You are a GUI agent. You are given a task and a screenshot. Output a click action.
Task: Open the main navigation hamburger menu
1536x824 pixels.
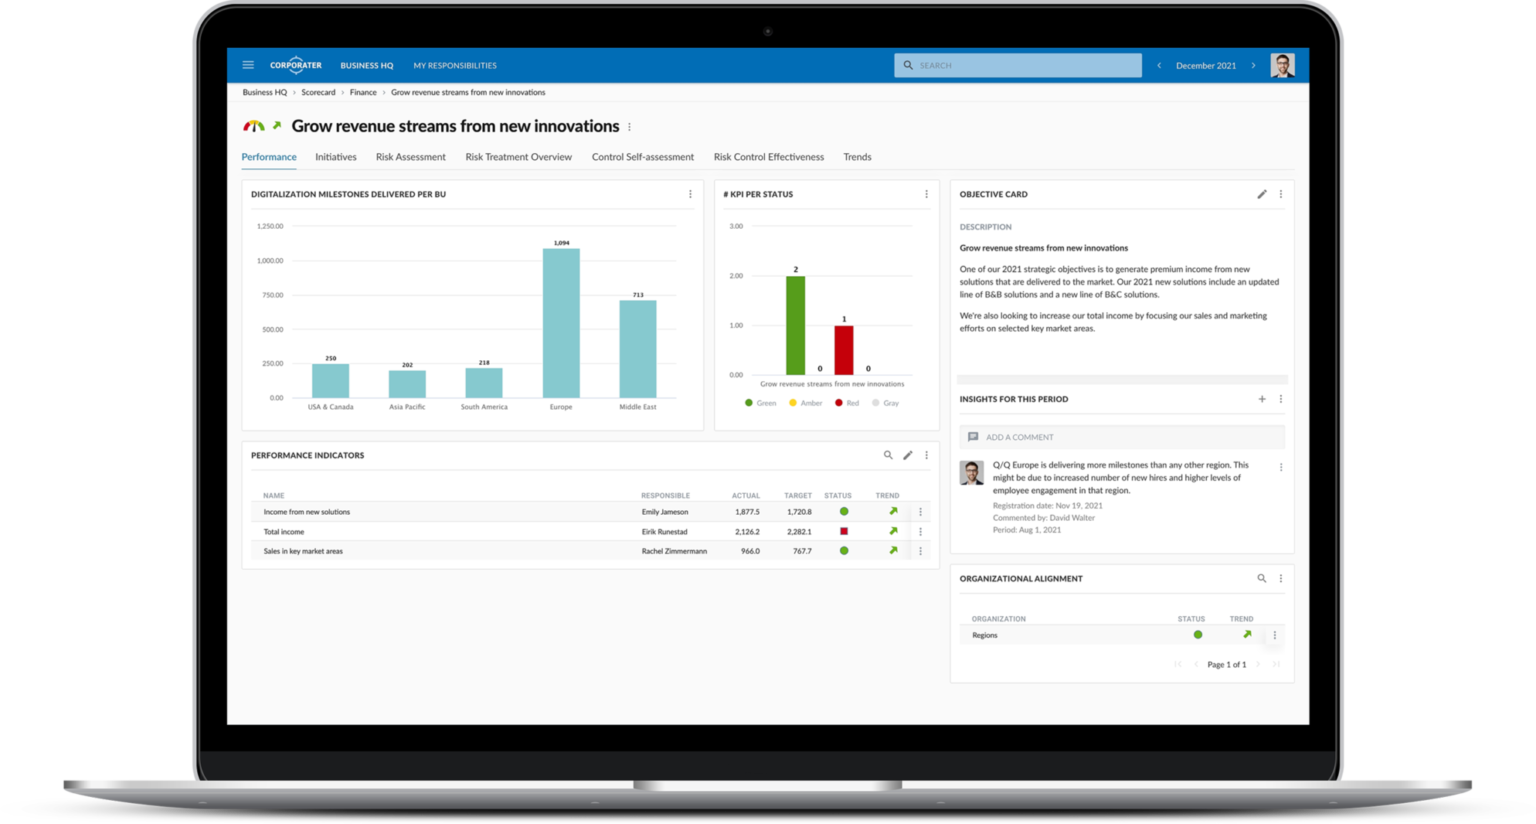point(248,64)
